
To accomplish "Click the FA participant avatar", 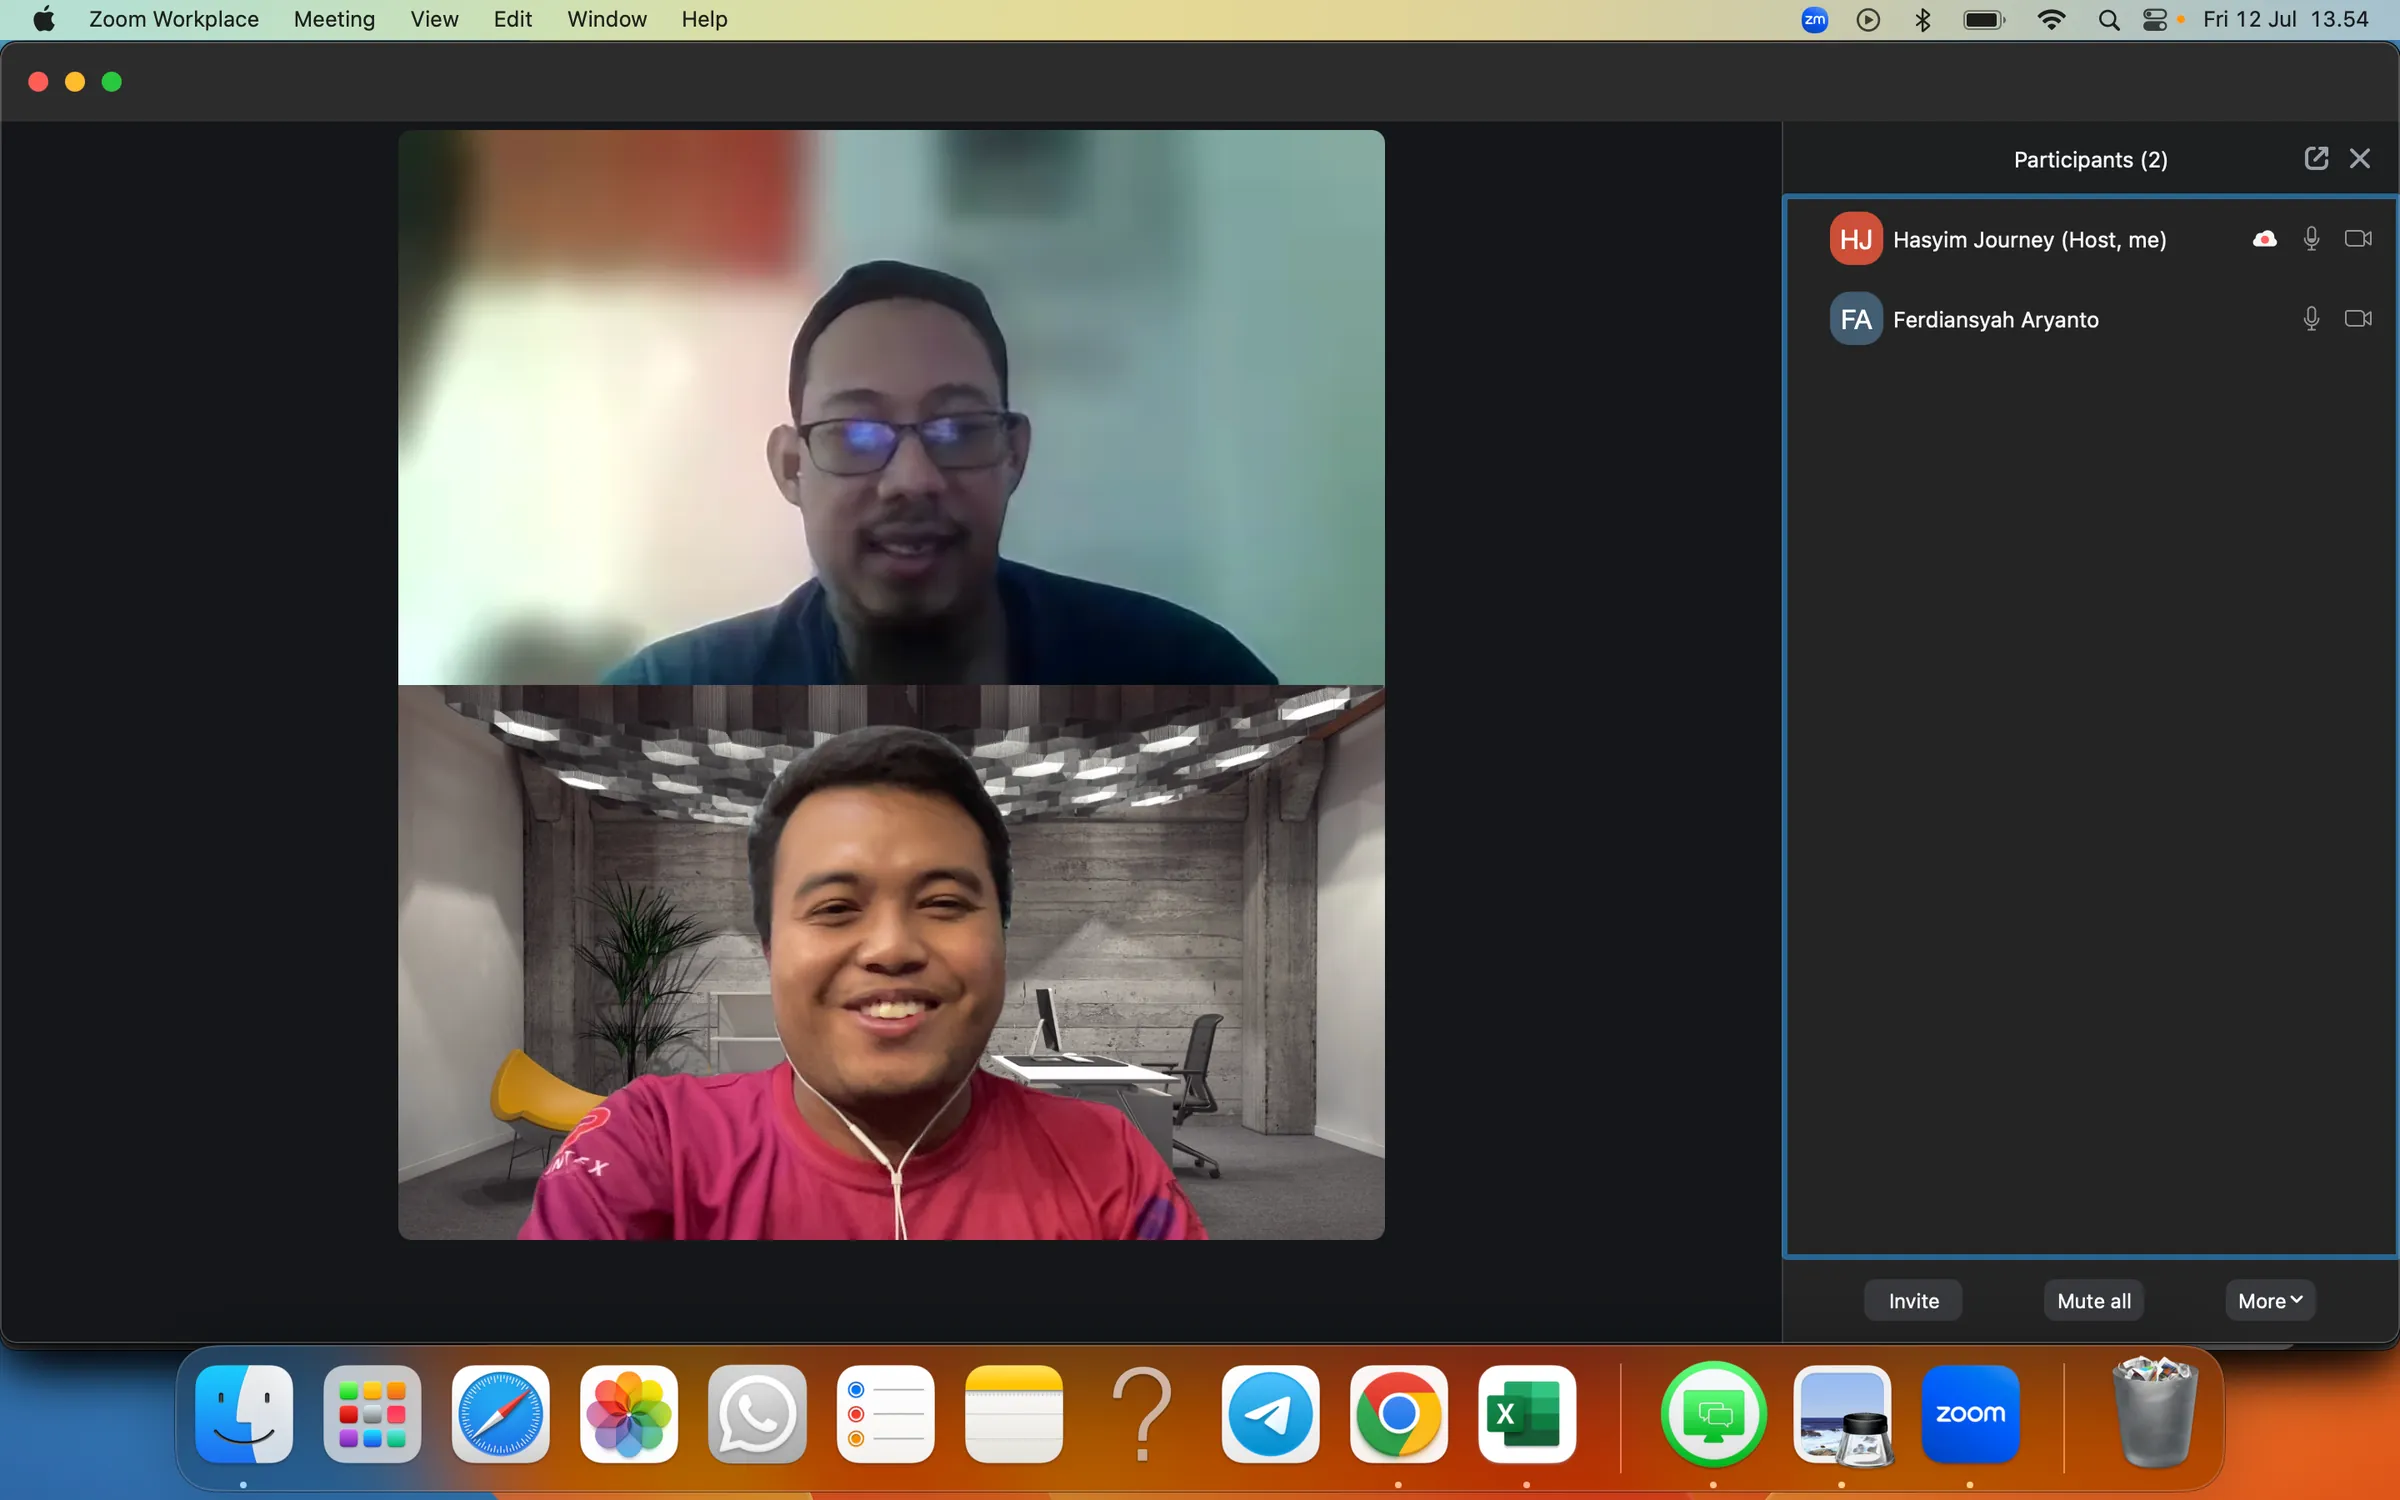I will pyautogui.click(x=1855, y=319).
